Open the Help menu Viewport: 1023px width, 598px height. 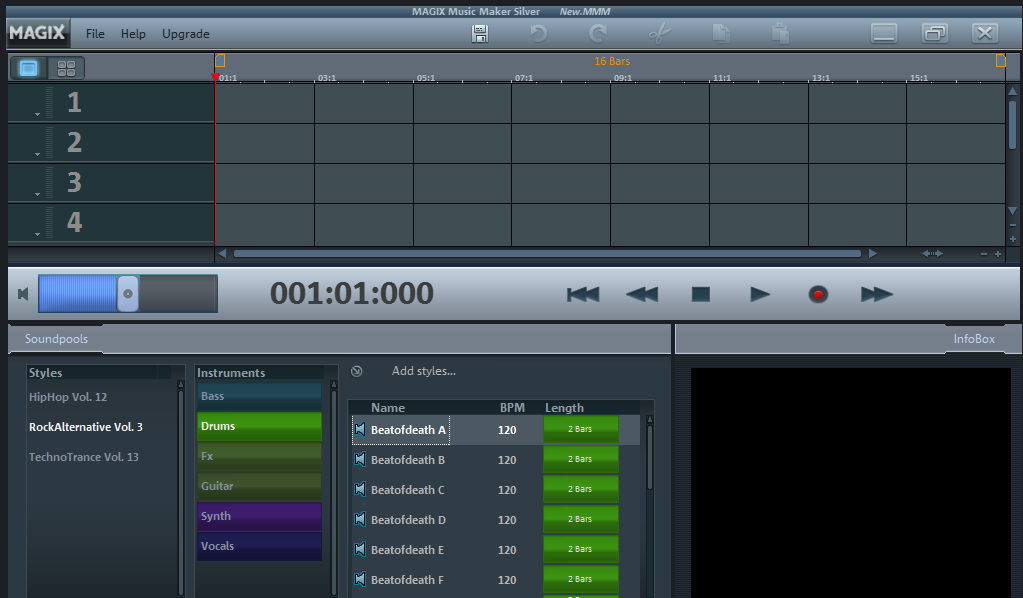tap(133, 34)
